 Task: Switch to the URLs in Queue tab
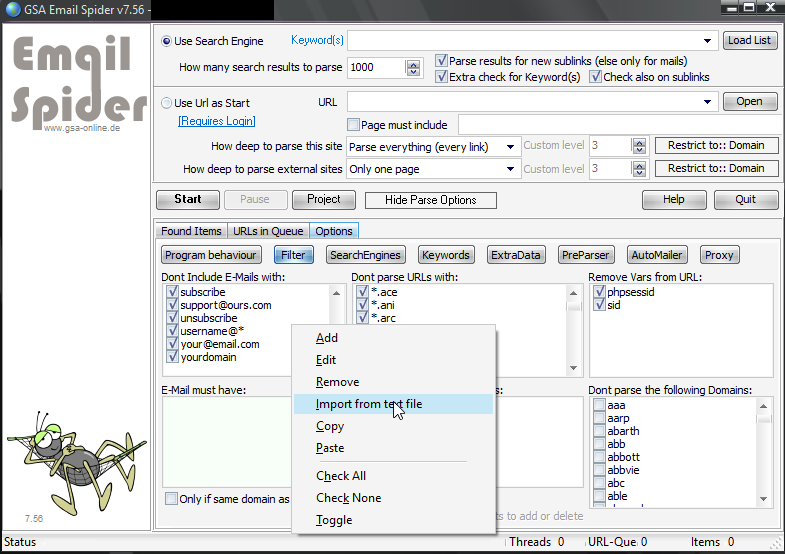268,231
